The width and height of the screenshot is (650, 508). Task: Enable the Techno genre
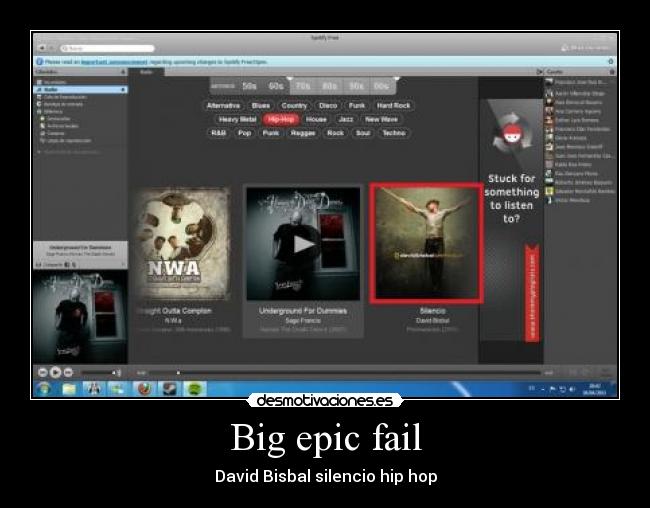click(394, 133)
